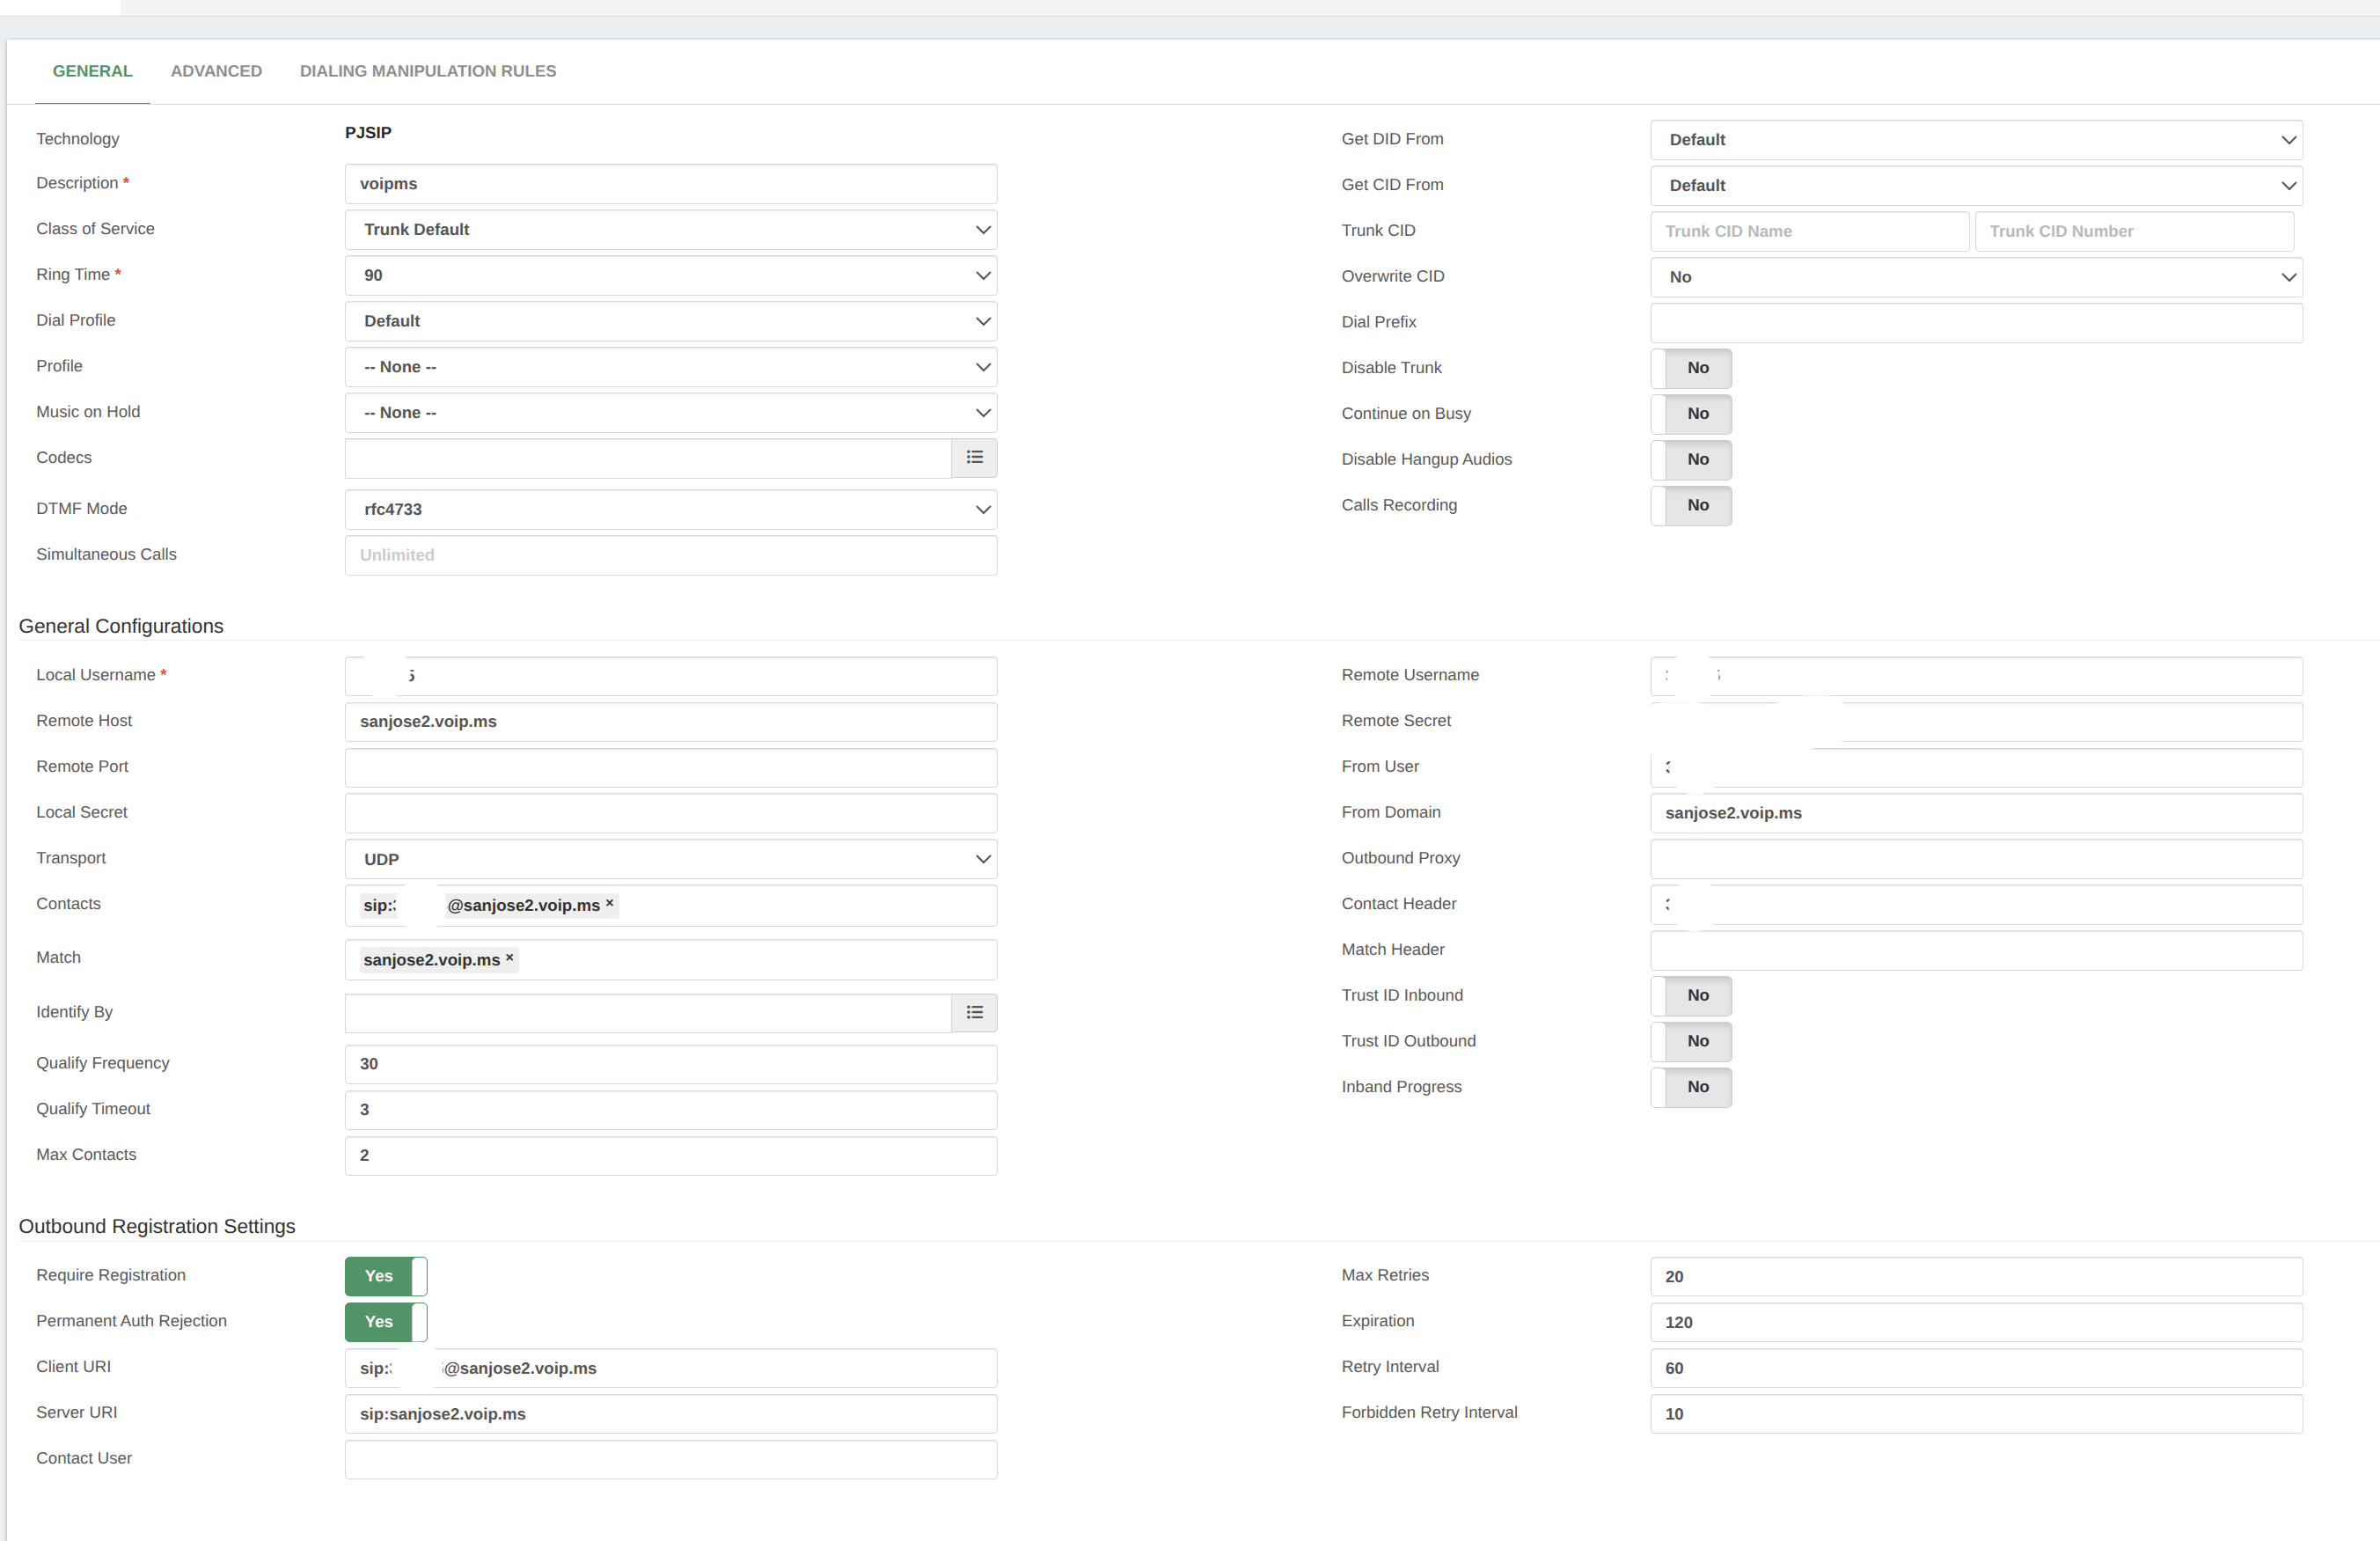Open the Class of Service dropdown

pos(670,230)
